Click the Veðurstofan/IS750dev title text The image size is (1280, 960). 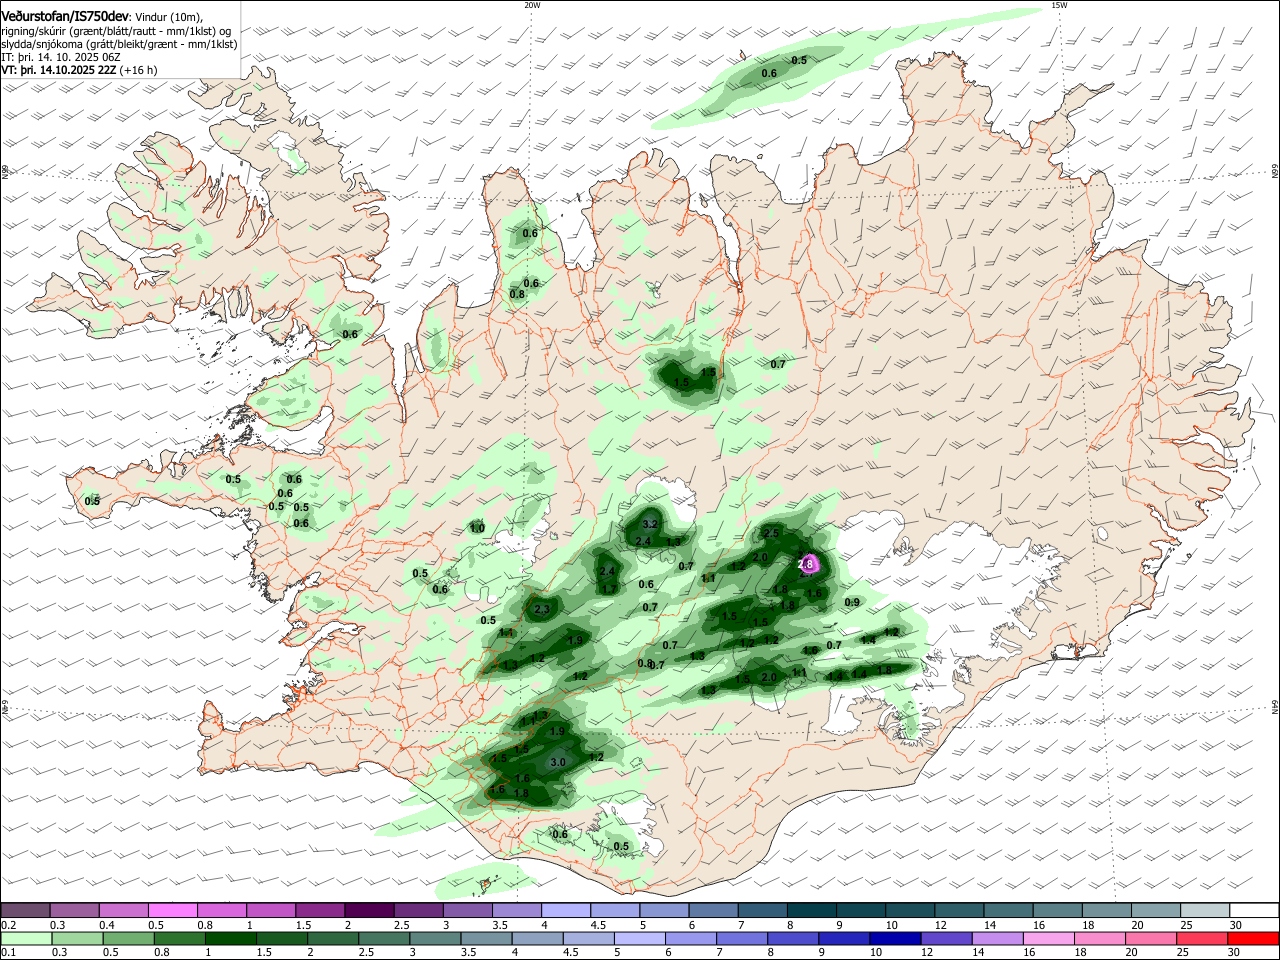click(x=65, y=17)
